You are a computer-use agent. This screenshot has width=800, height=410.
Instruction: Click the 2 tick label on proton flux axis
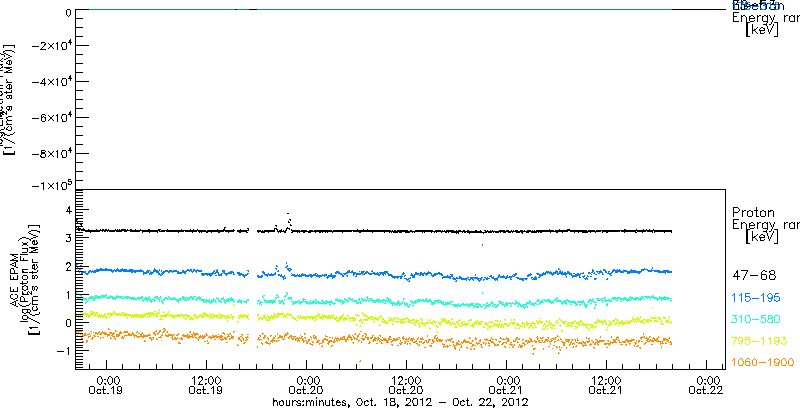point(67,266)
